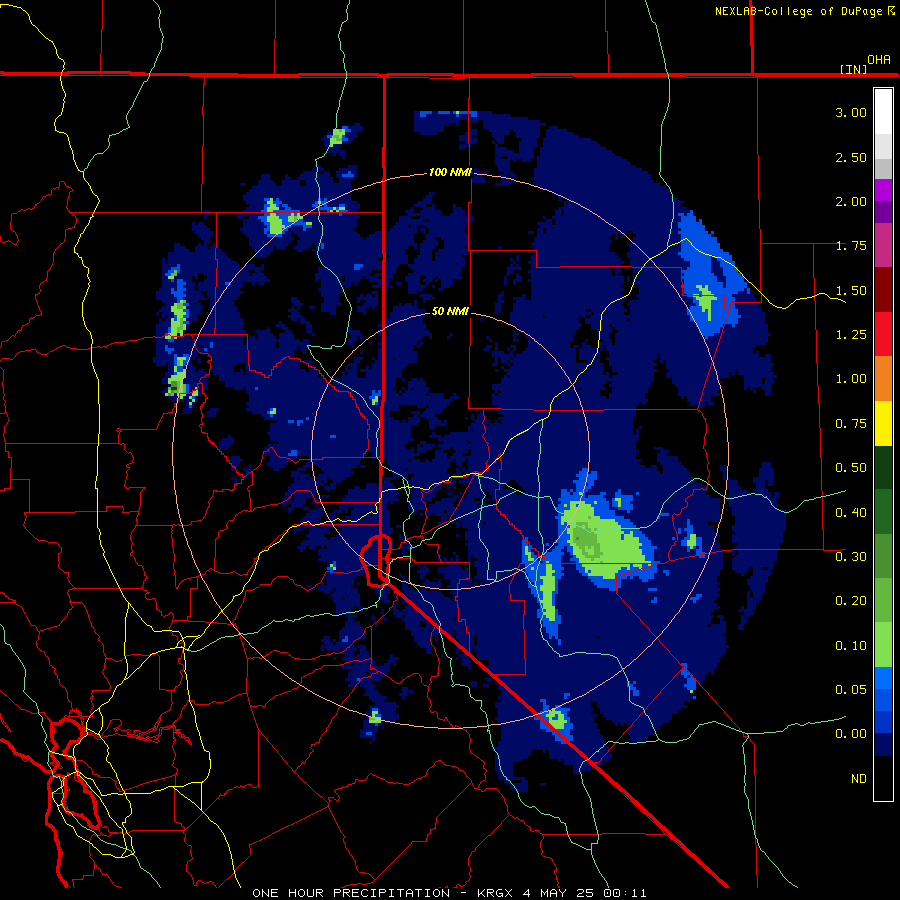Viewport: 900px width, 900px height.
Task: Click the 2.50 legend value
Action: 851,157
